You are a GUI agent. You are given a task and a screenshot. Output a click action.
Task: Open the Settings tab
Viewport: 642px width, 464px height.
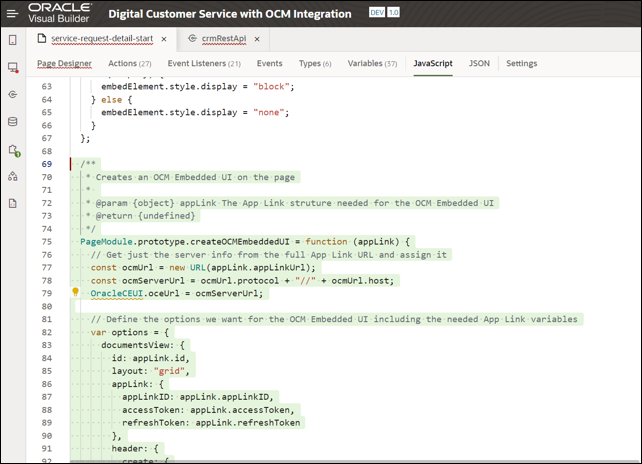[521, 64]
